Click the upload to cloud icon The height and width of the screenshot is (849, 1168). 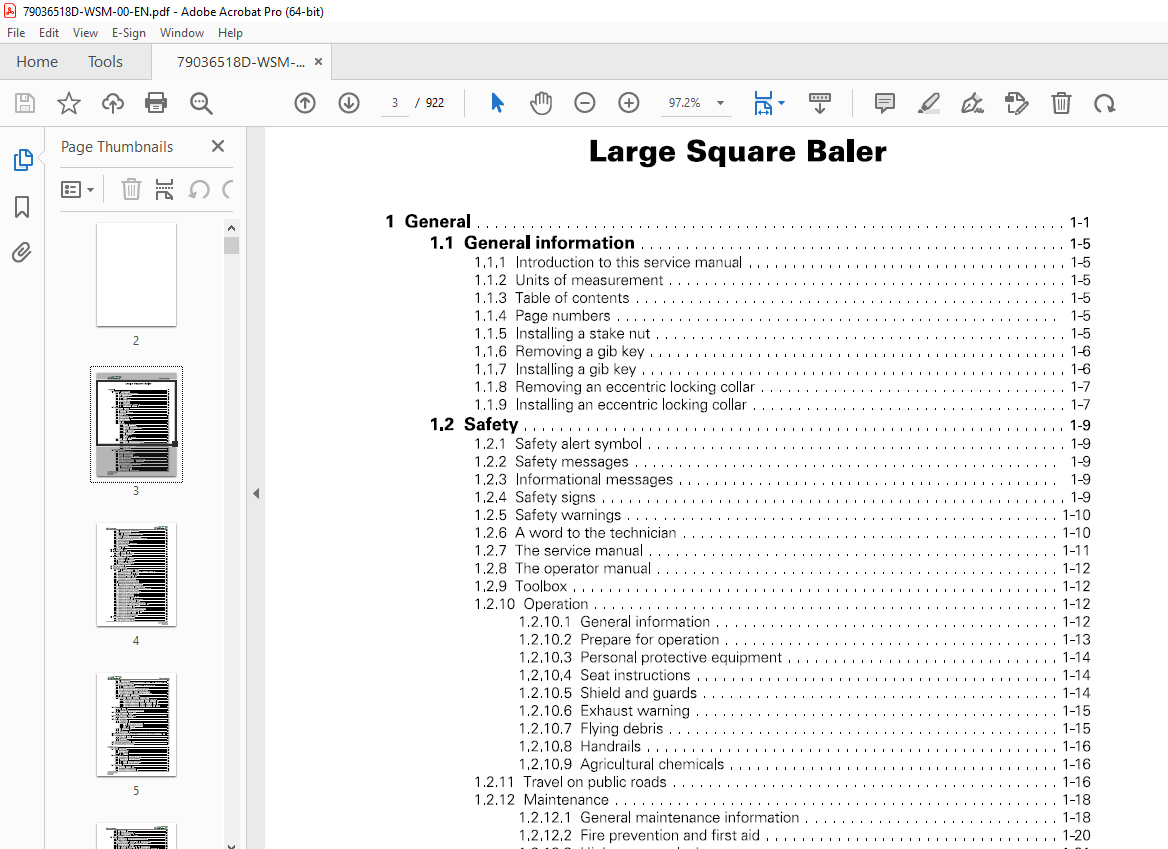tap(112, 103)
